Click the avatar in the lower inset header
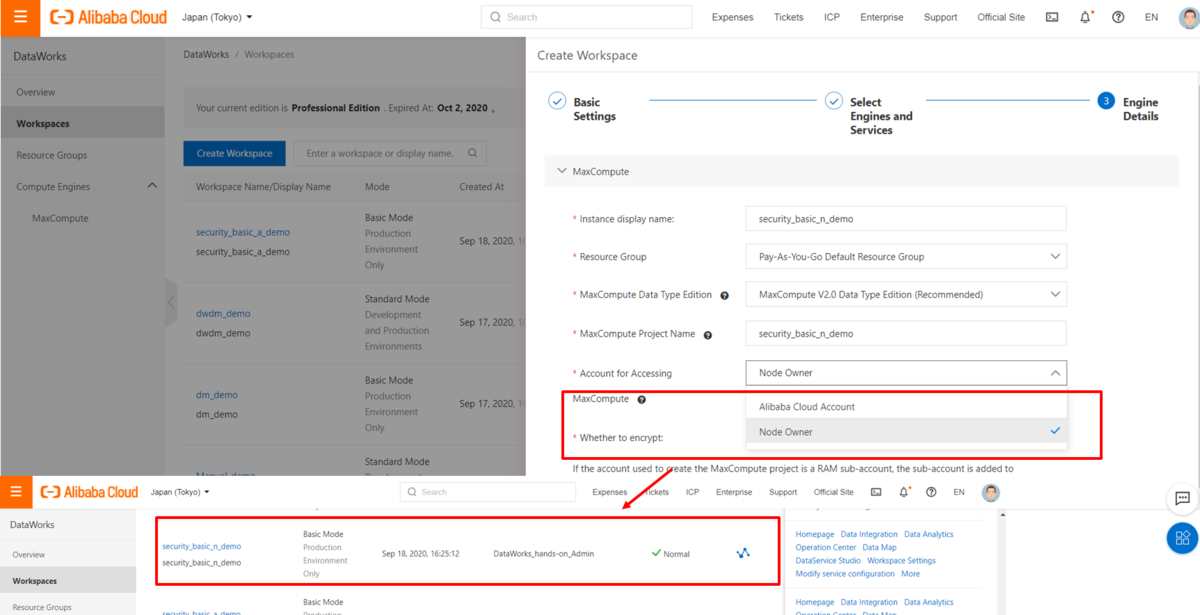The image size is (1200, 615). [991, 492]
